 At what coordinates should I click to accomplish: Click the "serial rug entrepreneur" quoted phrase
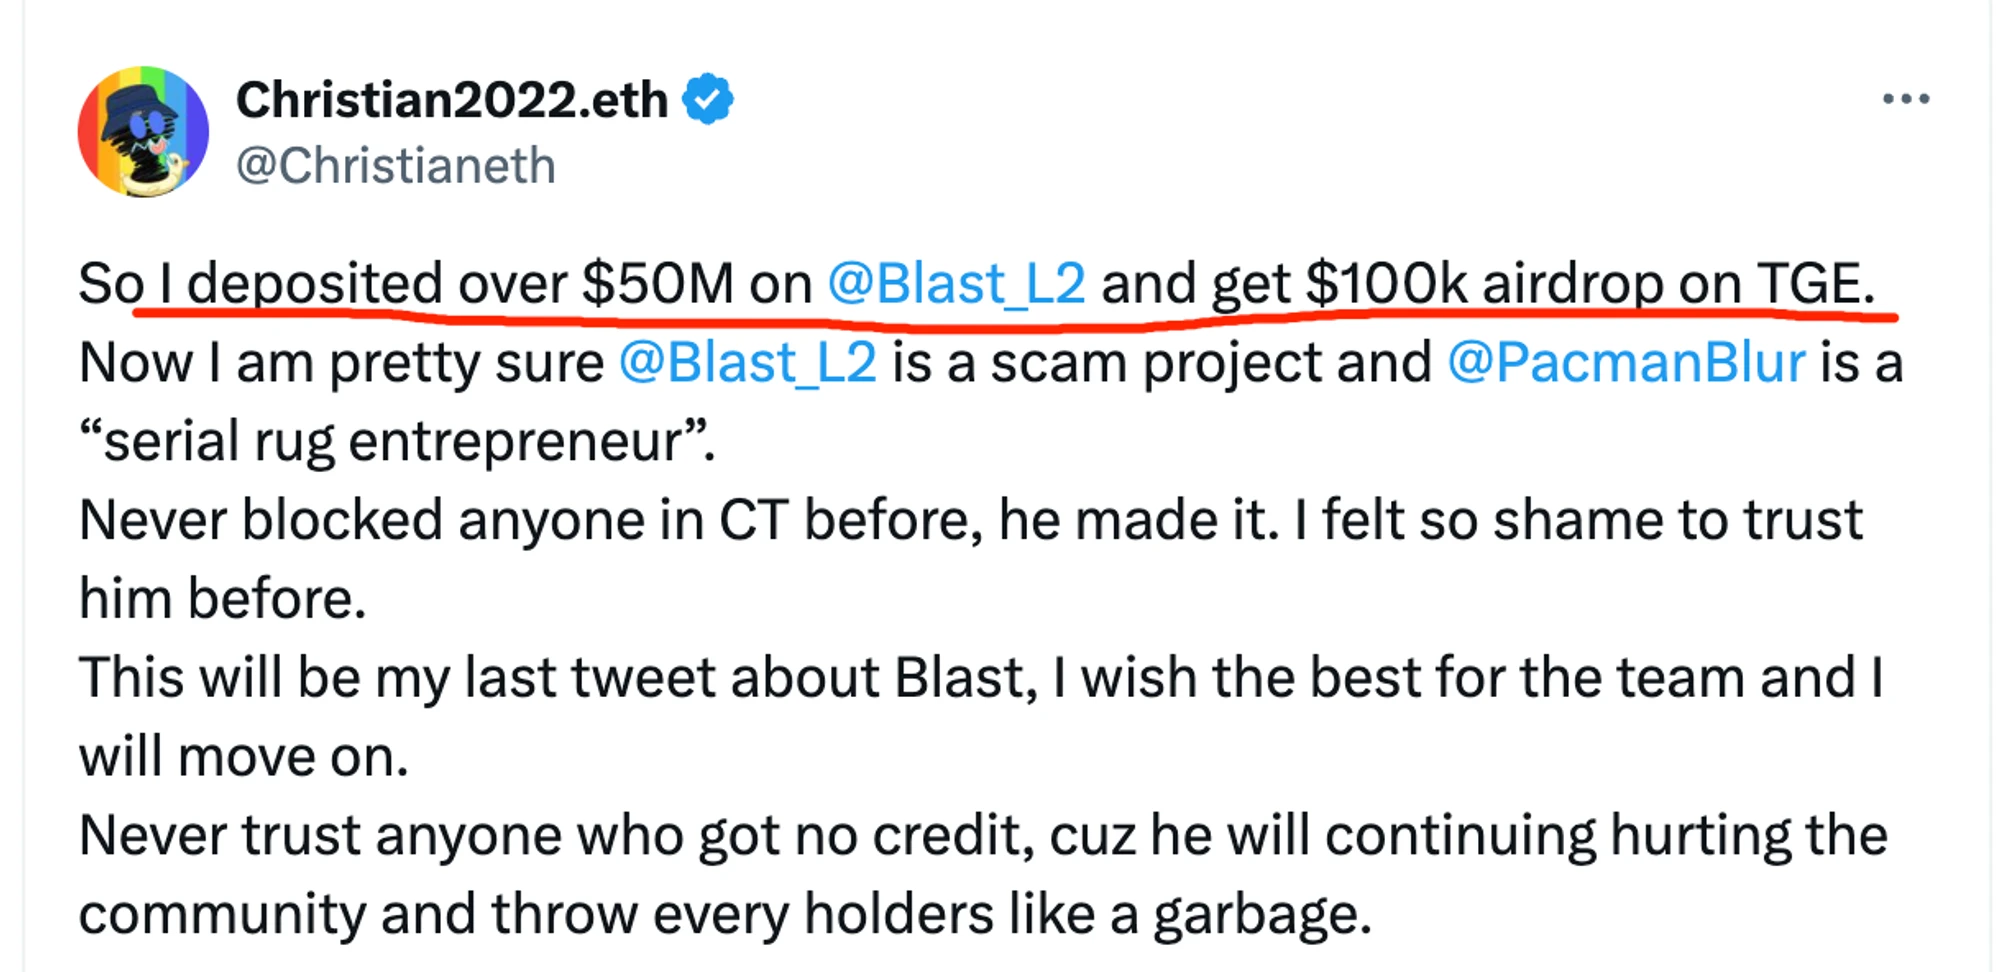point(396,441)
